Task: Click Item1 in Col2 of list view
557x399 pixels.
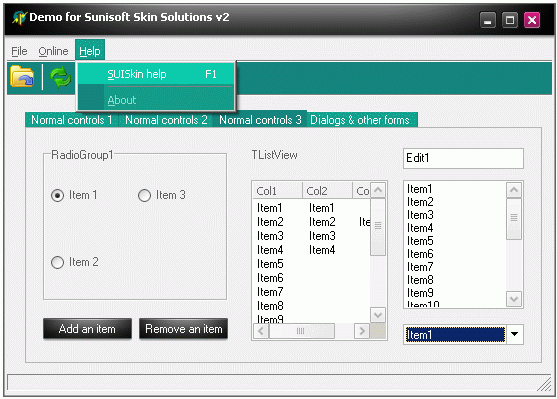Action: (321, 208)
